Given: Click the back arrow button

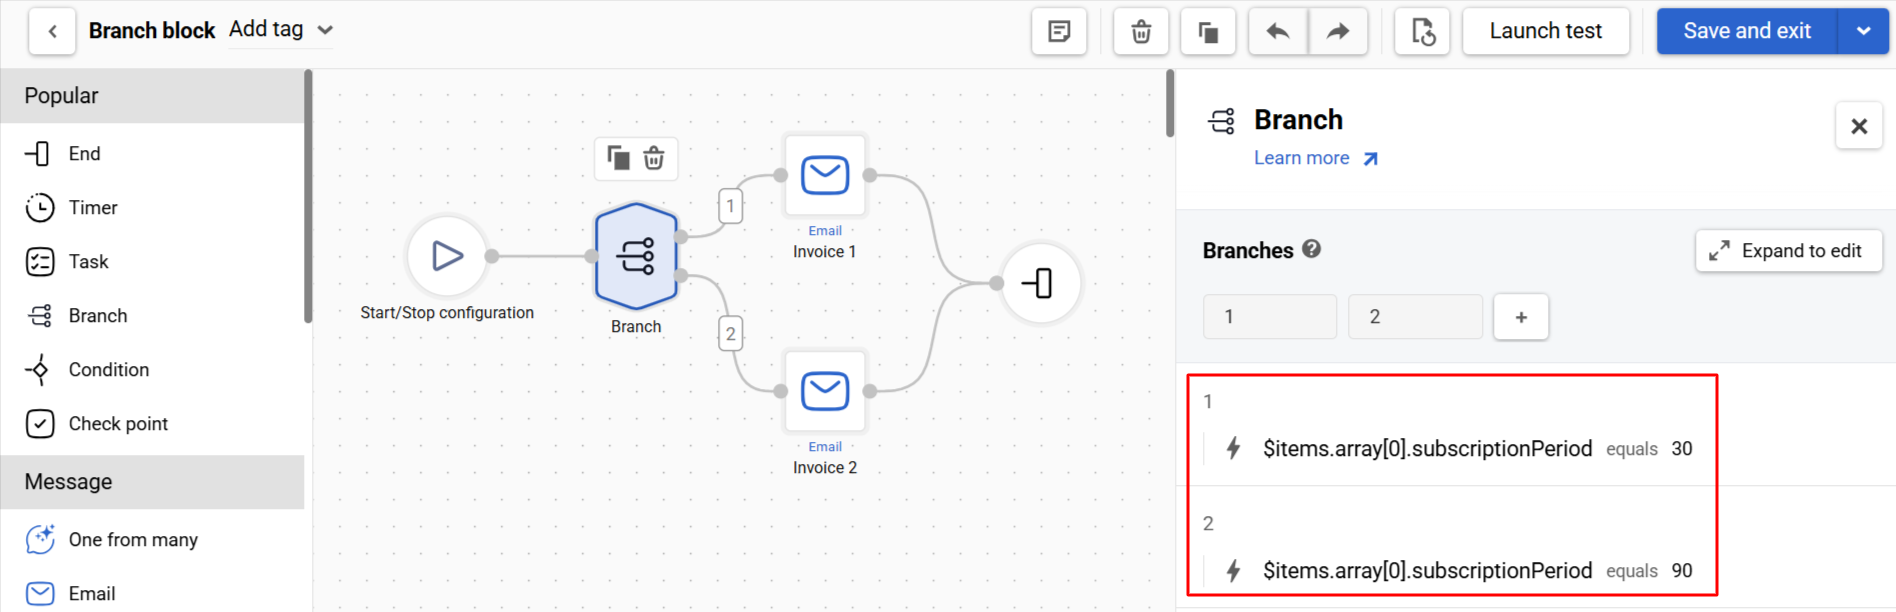Looking at the screenshot, I should [52, 31].
